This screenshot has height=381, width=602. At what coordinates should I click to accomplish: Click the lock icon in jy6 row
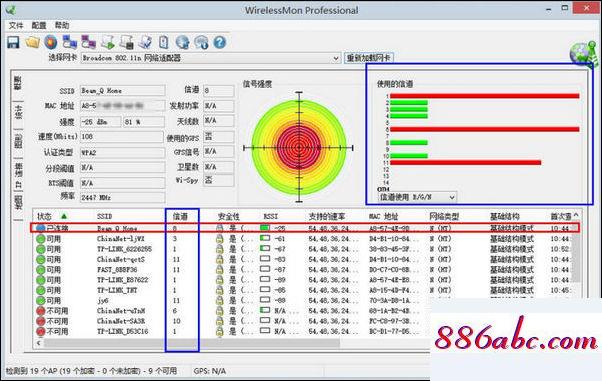click(219, 300)
